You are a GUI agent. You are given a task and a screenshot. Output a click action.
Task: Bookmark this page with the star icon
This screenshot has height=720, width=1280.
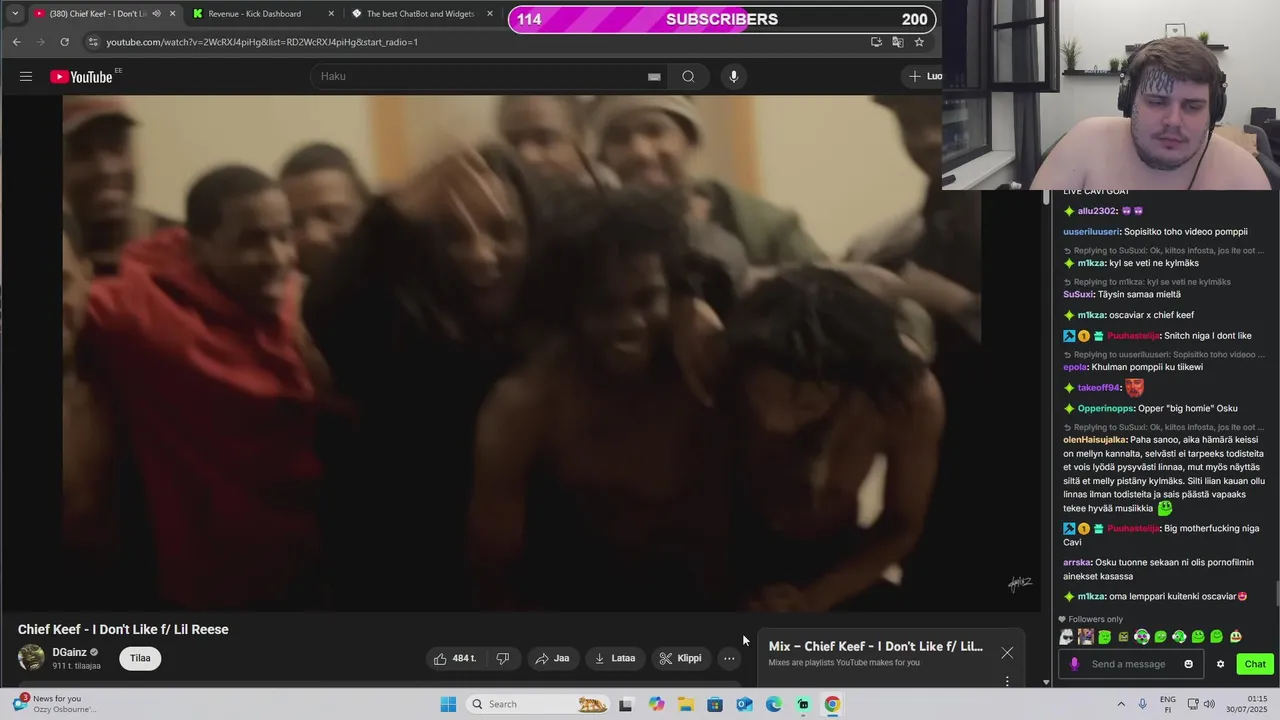(920, 42)
